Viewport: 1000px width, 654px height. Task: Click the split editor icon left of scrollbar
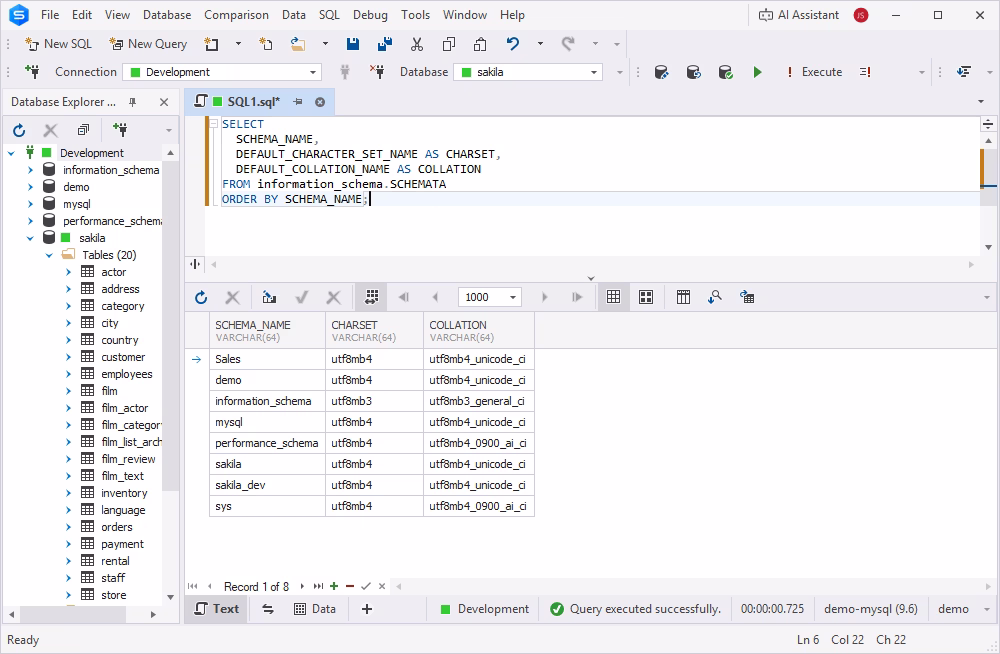tap(195, 264)
